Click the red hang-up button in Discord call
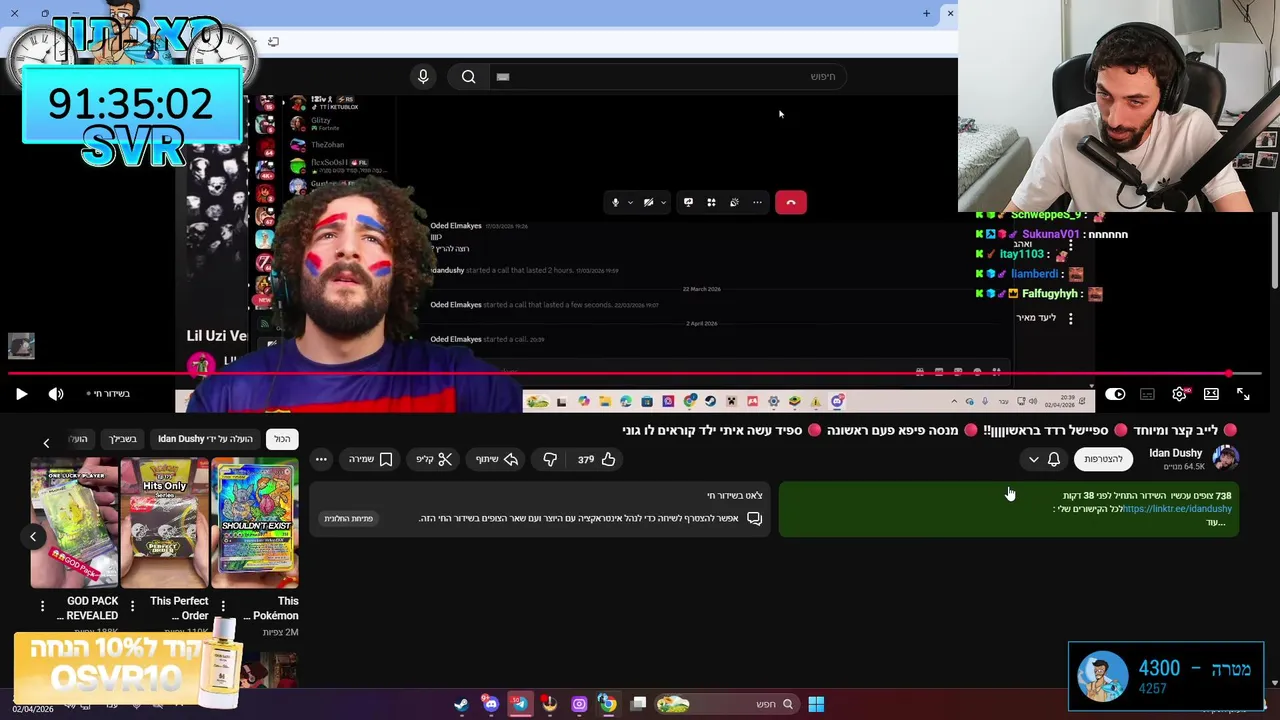The image size is (1280, 720). tap(790, 202)
